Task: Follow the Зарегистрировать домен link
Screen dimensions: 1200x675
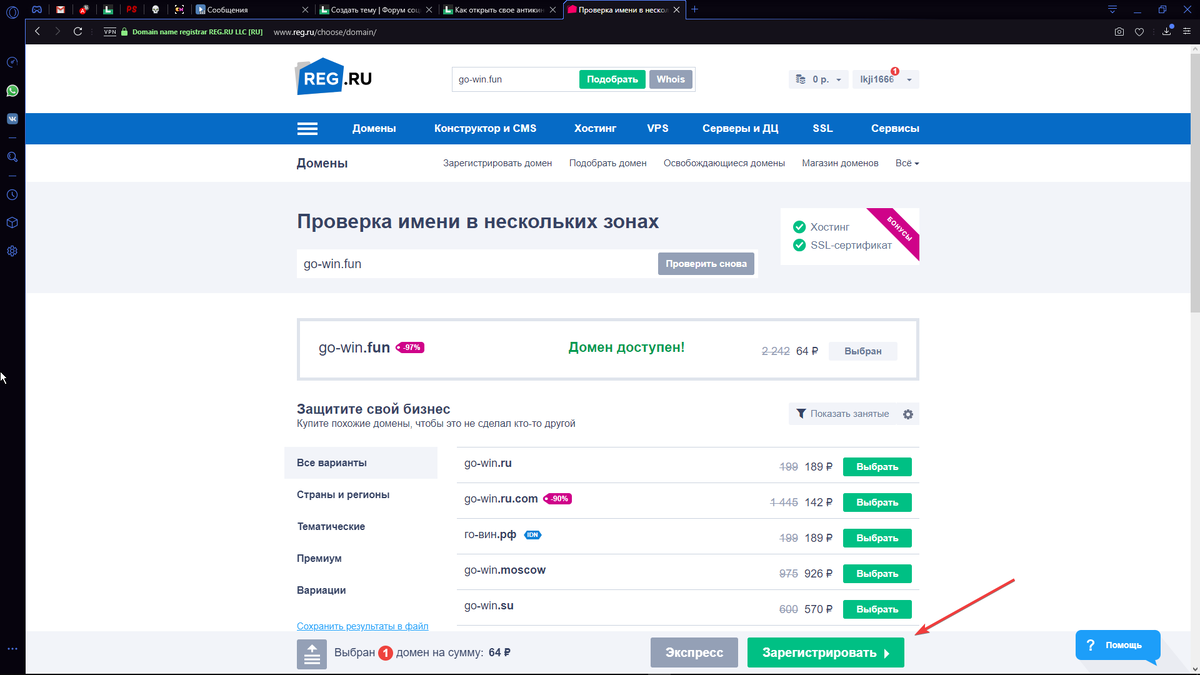Action: coord(497,163)
